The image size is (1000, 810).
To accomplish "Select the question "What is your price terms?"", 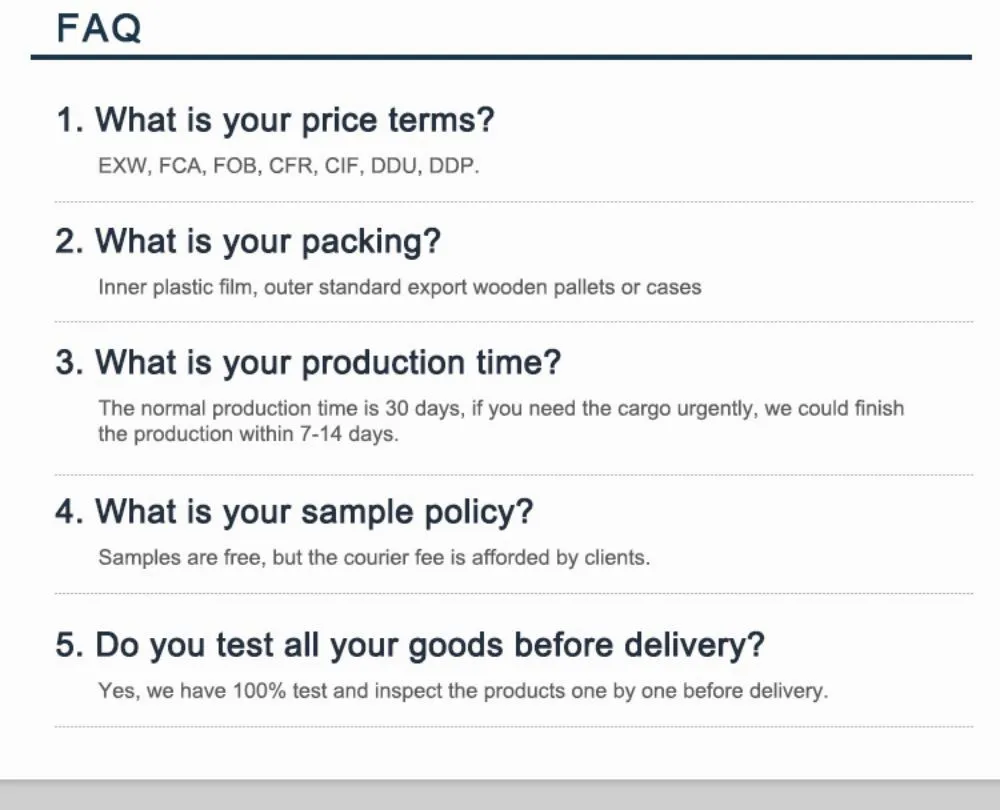I will pos(275,121).
